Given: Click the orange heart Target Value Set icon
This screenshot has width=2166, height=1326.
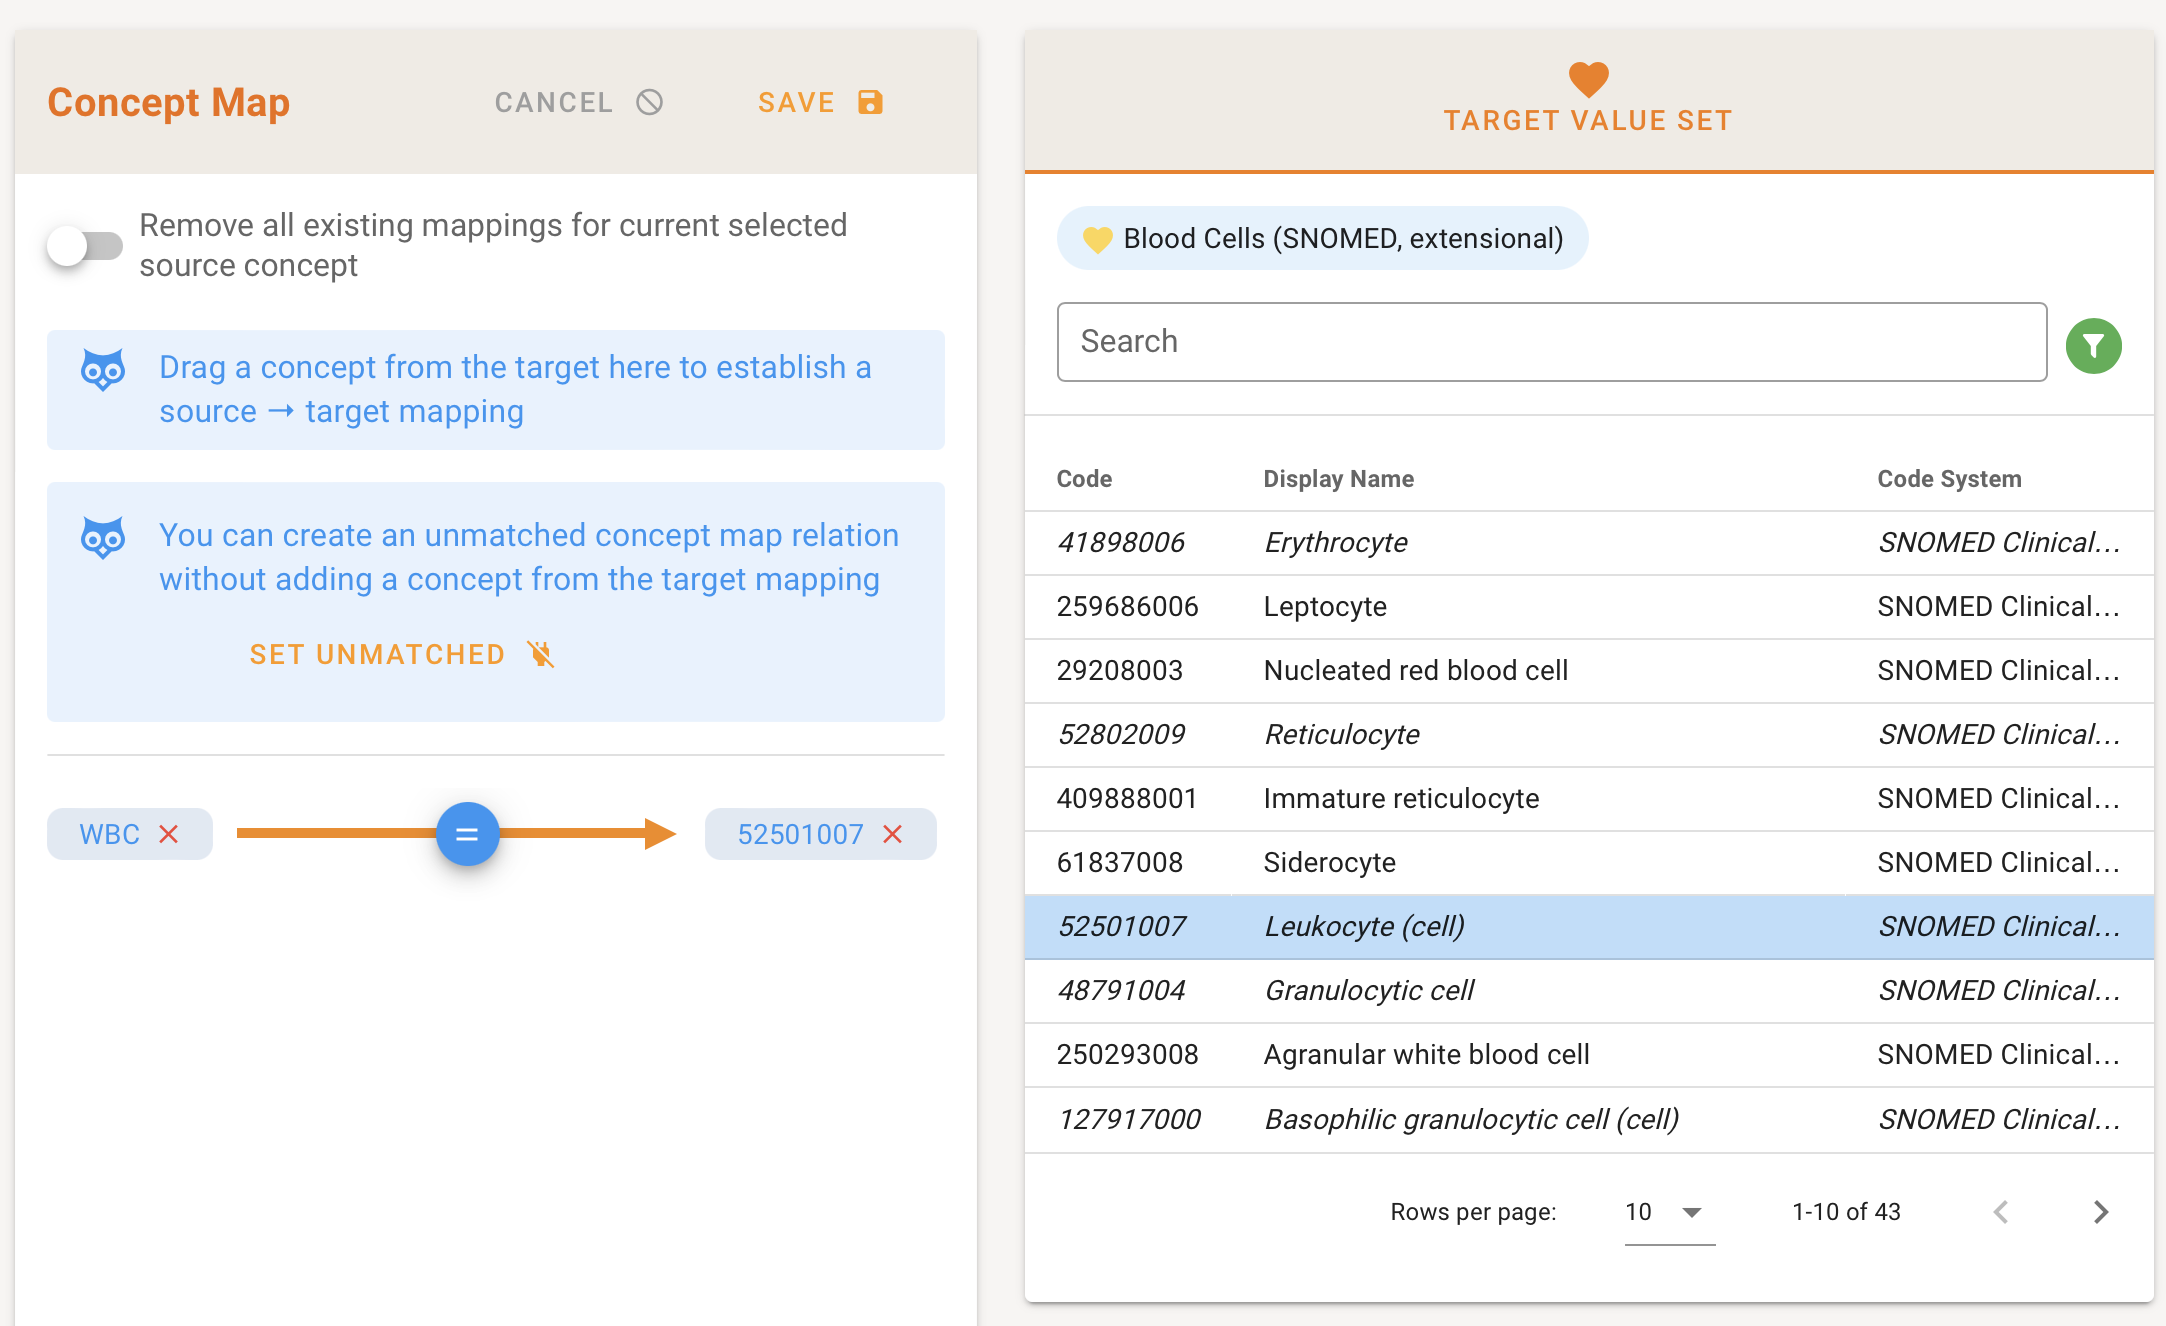Looking at the screenshot, I should tap(1588, 78).
